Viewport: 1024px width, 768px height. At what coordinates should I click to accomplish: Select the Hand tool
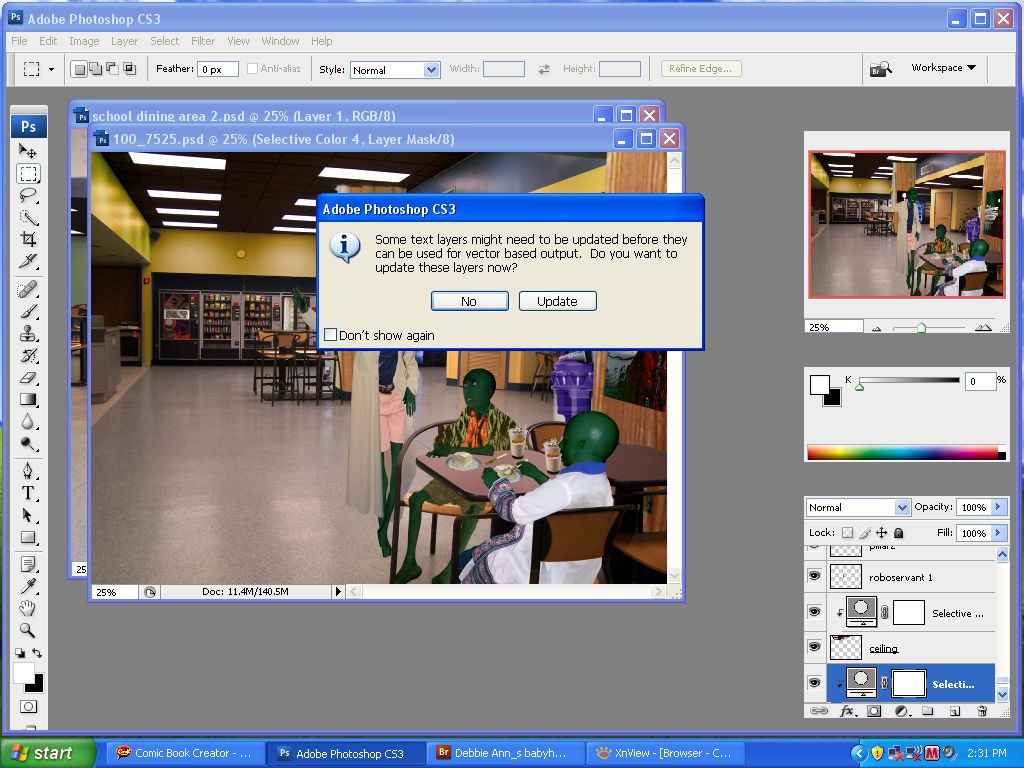[28, 608]
